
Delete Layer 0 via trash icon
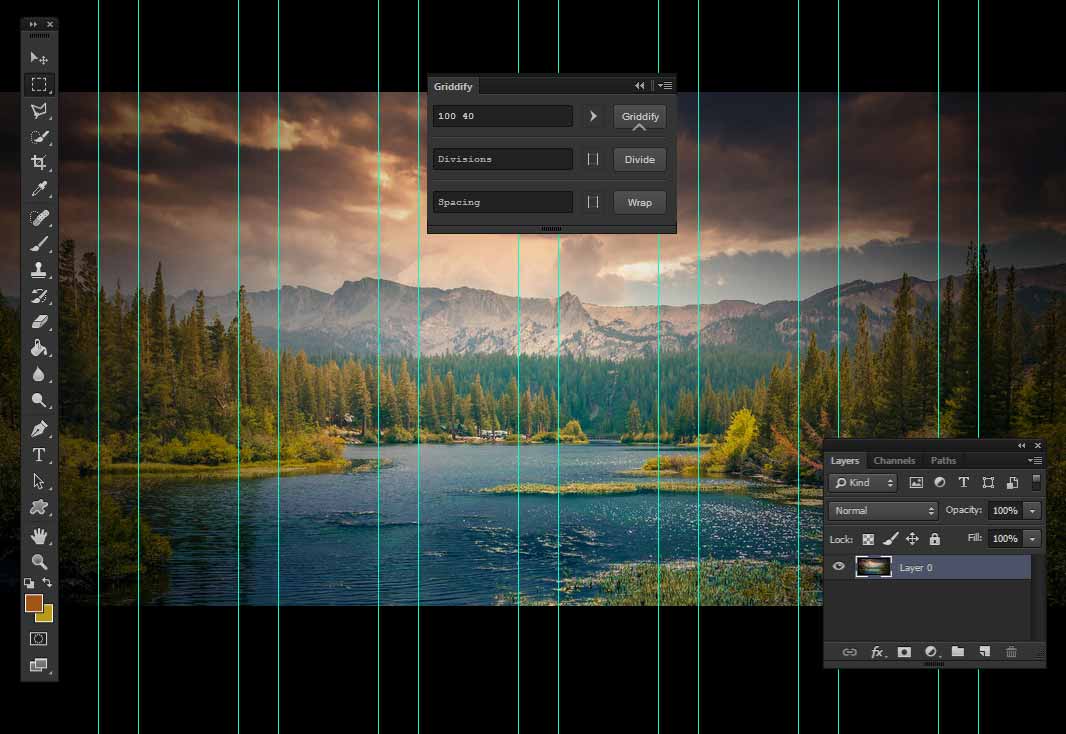pos(1011,652)
